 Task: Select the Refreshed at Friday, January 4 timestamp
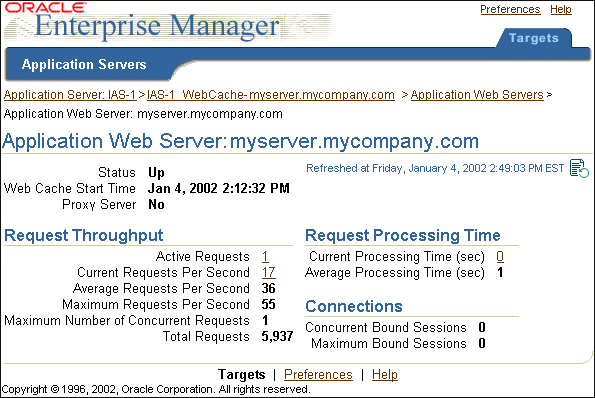pos(435,168)
